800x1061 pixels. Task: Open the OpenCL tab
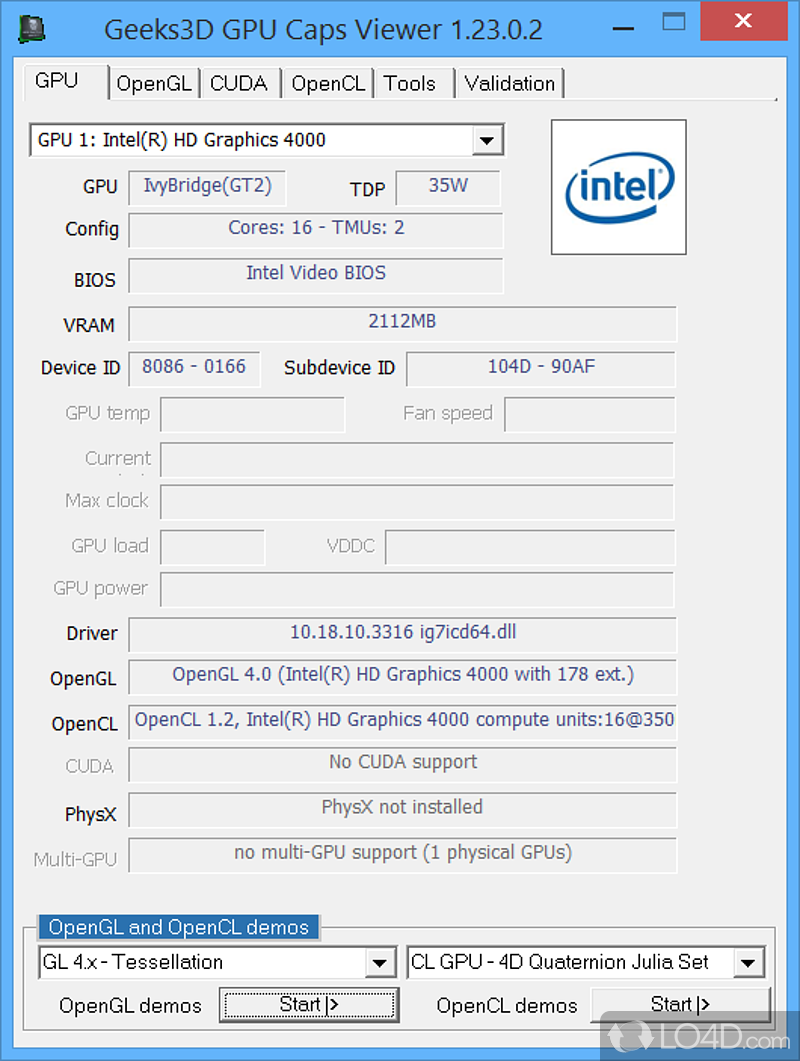pos(328,83)
